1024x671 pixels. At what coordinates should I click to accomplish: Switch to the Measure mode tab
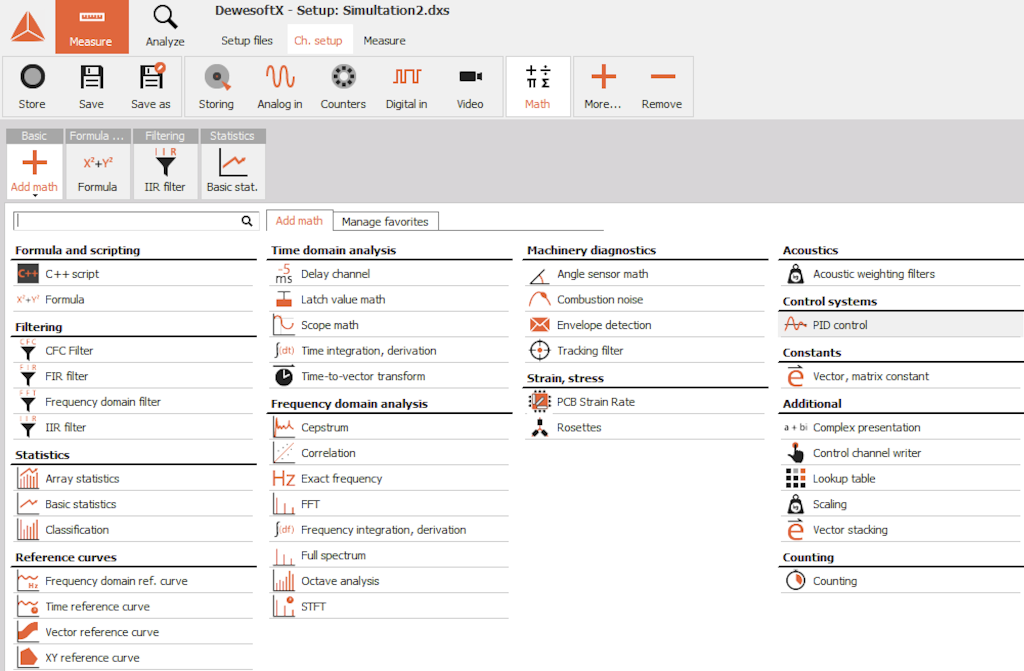pos(91,27)
